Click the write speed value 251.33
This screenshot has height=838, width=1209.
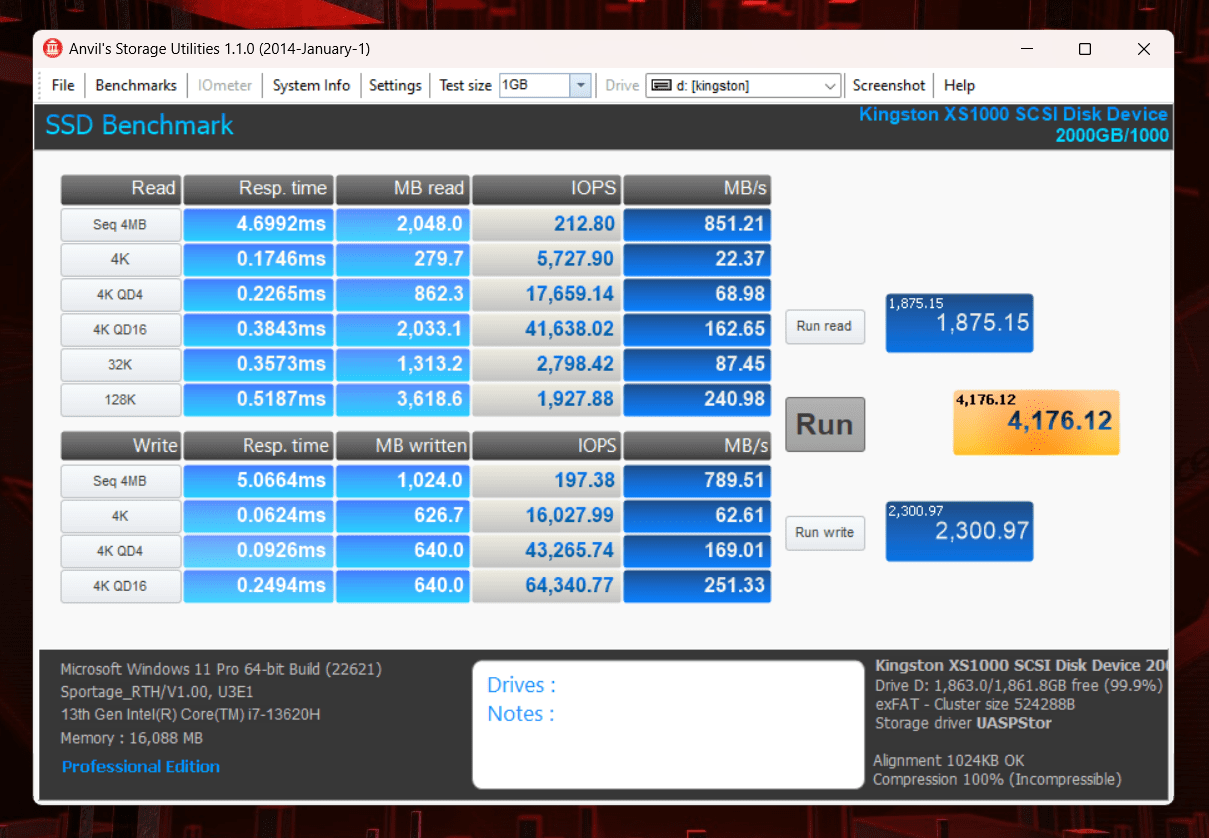(697, 586)
